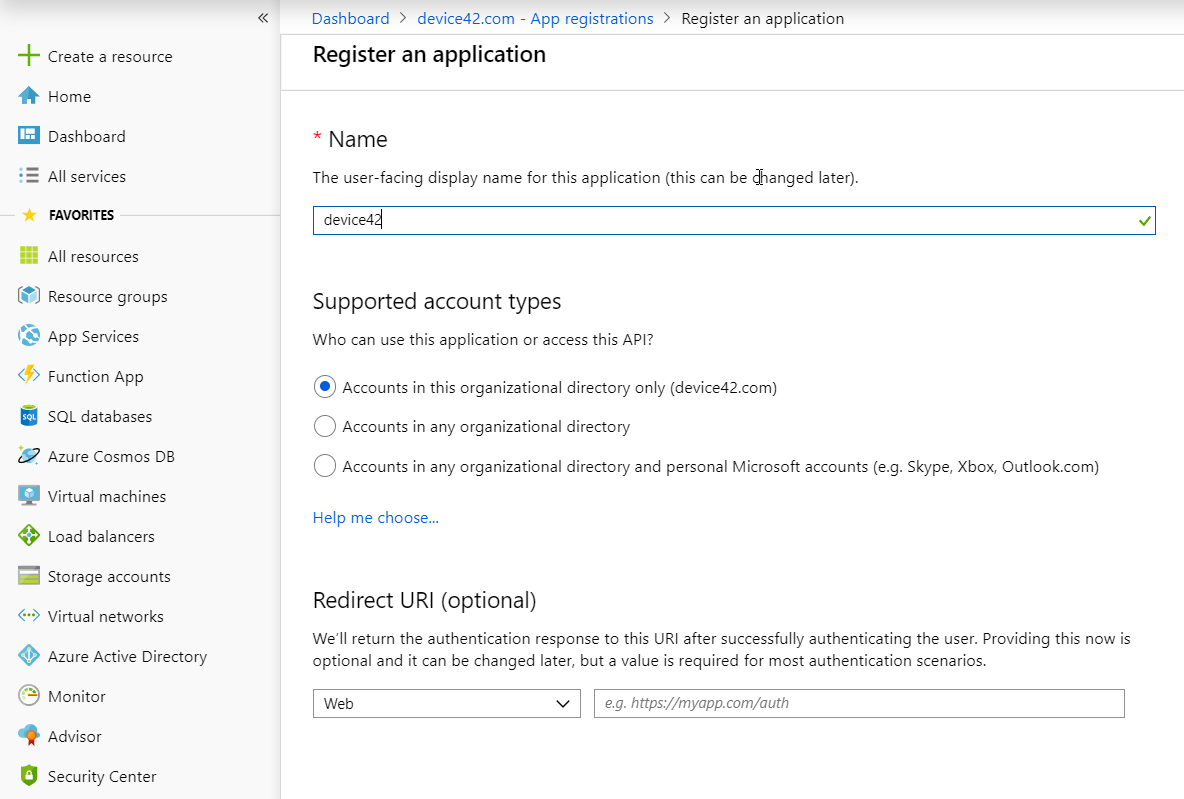Click the Home icon in the sidebar

(29, 96)
